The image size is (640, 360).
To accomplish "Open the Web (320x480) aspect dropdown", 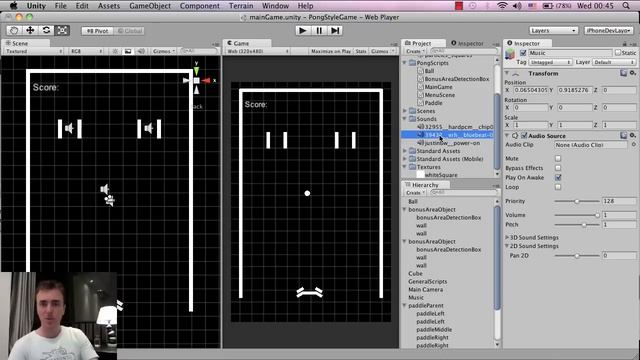I will (258, 51).
